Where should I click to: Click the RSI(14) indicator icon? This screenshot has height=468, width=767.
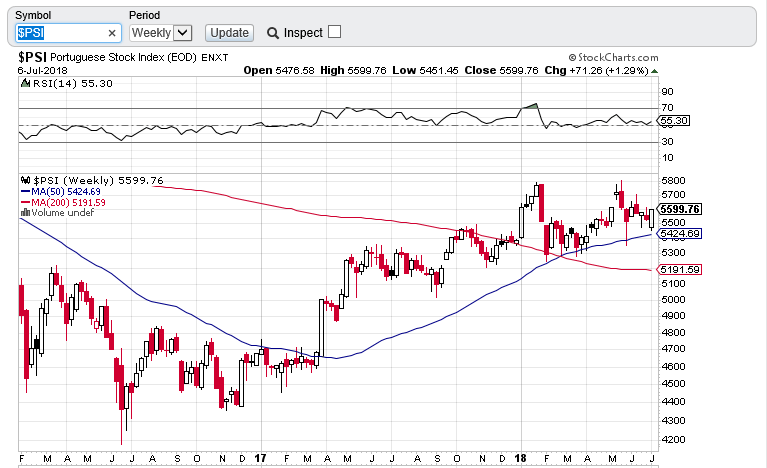[x=25, y=83]
